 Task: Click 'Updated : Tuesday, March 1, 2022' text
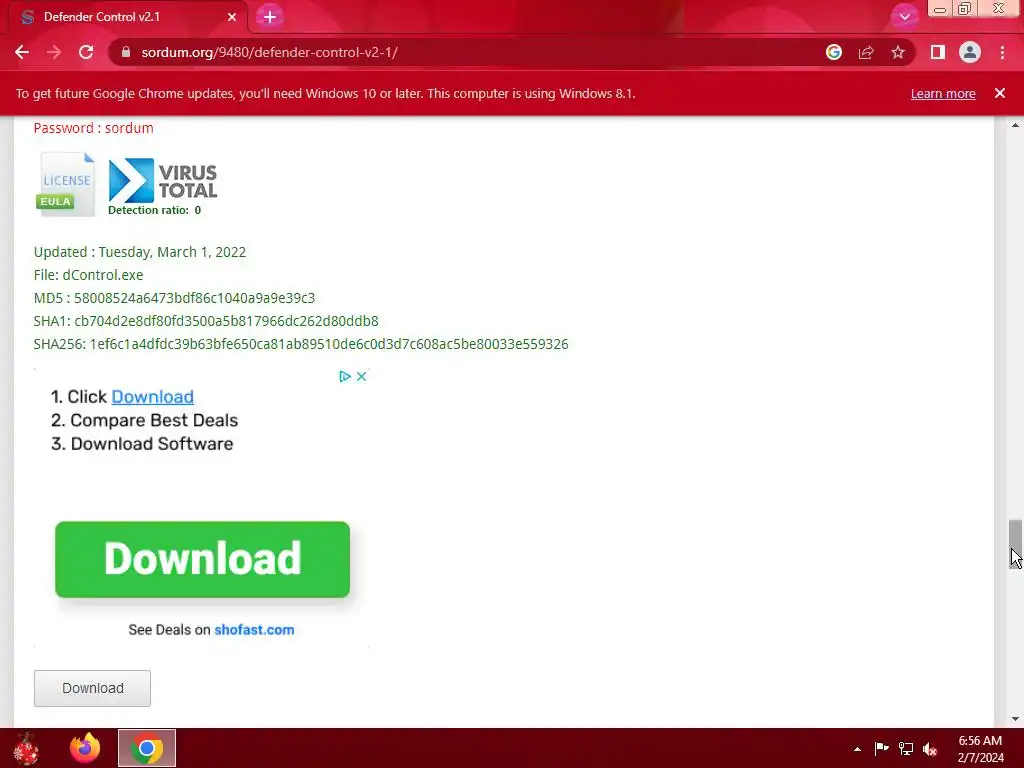pos(140,252)
